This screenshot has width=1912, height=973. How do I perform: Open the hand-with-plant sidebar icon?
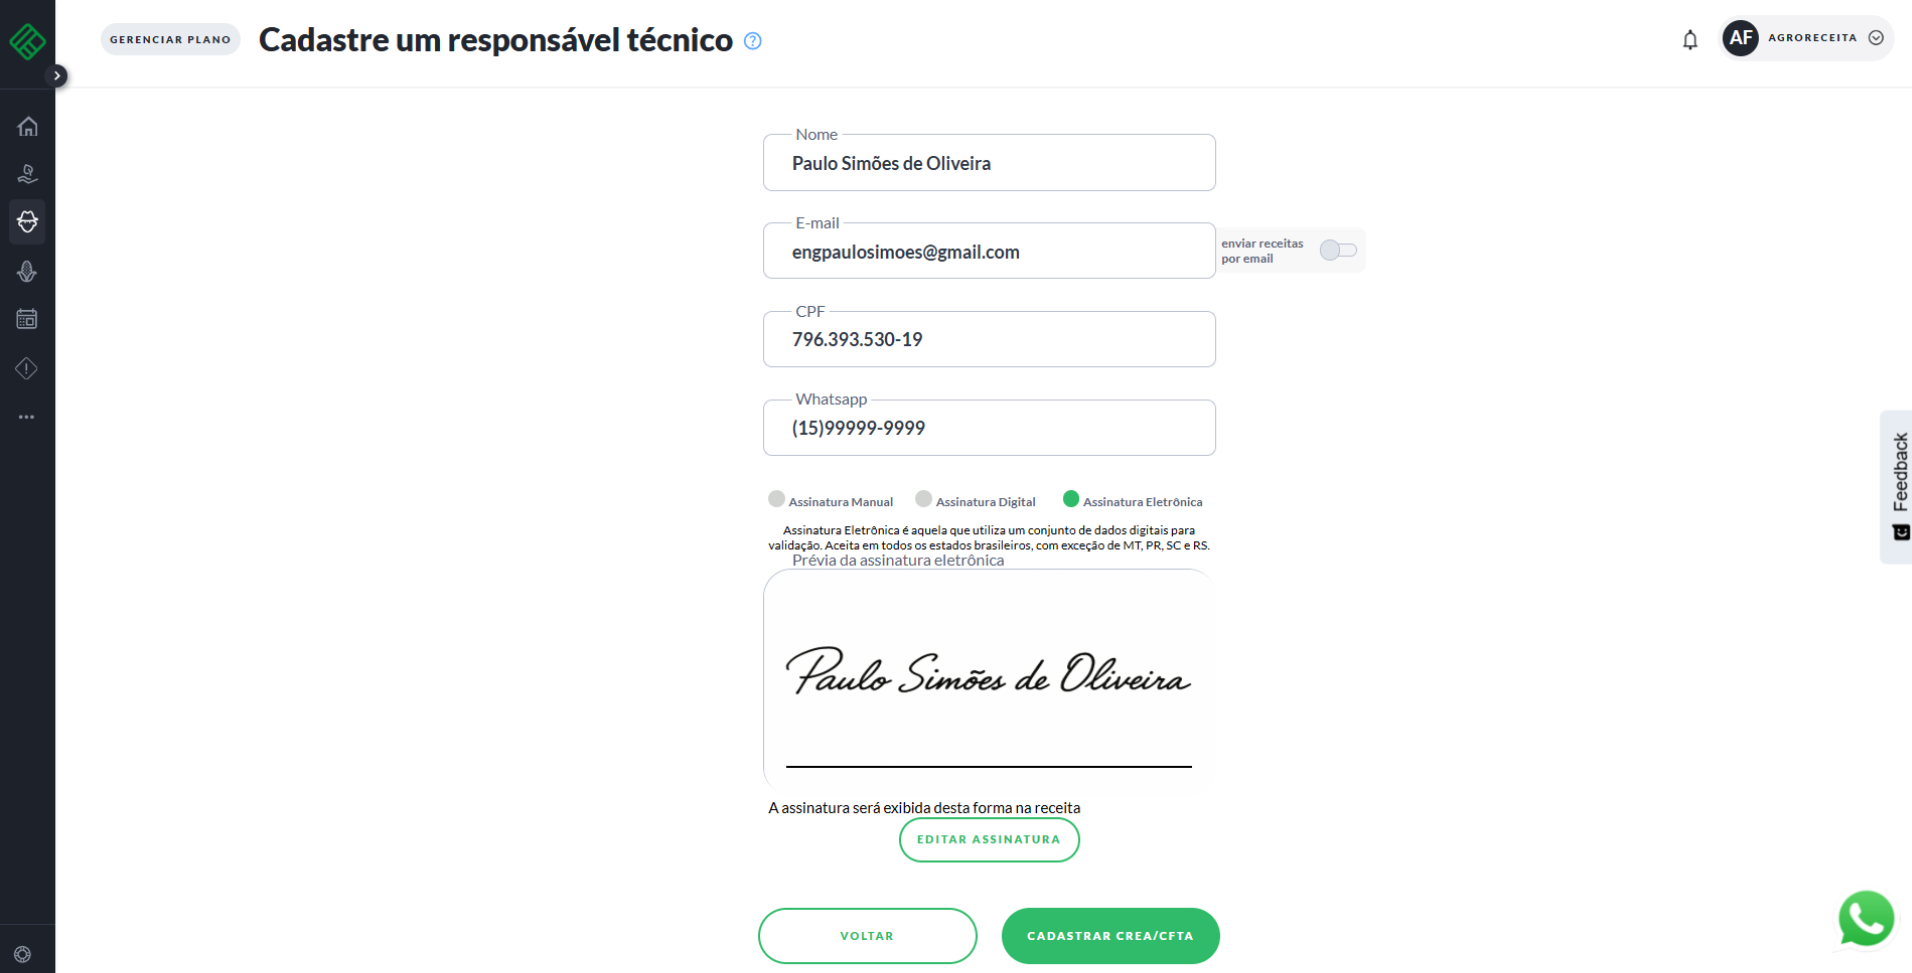click(27, 174)
